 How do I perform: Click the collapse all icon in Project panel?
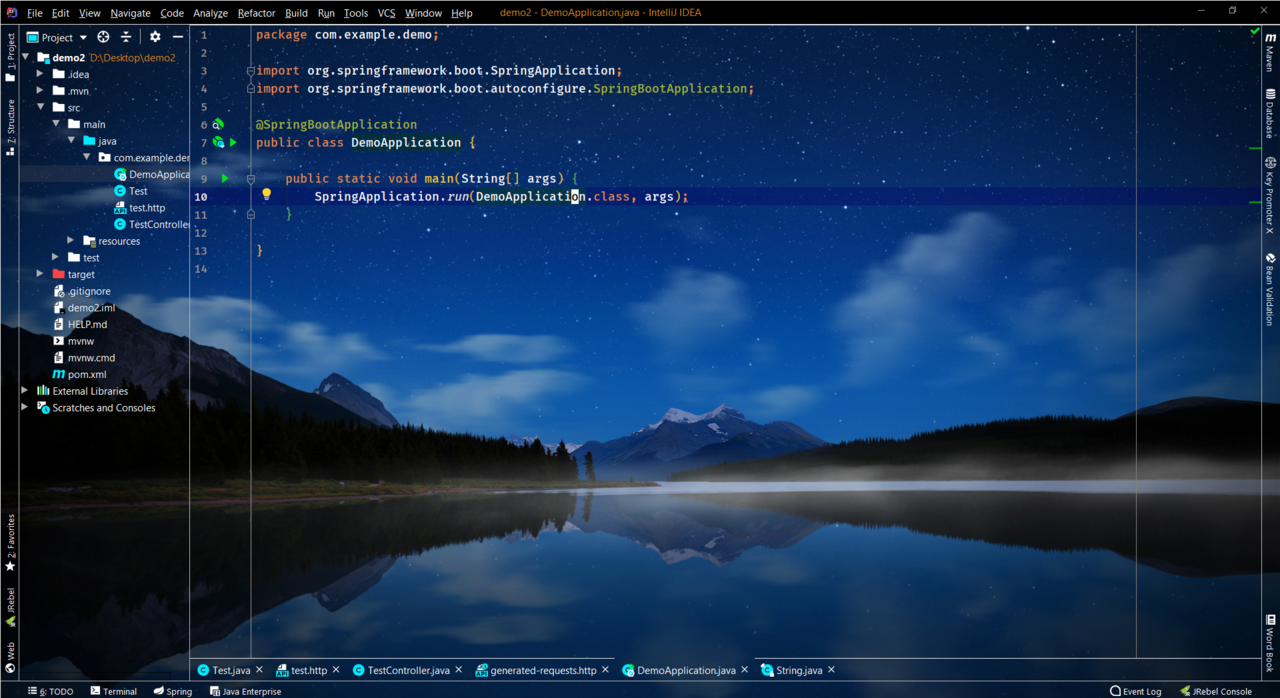126,37
